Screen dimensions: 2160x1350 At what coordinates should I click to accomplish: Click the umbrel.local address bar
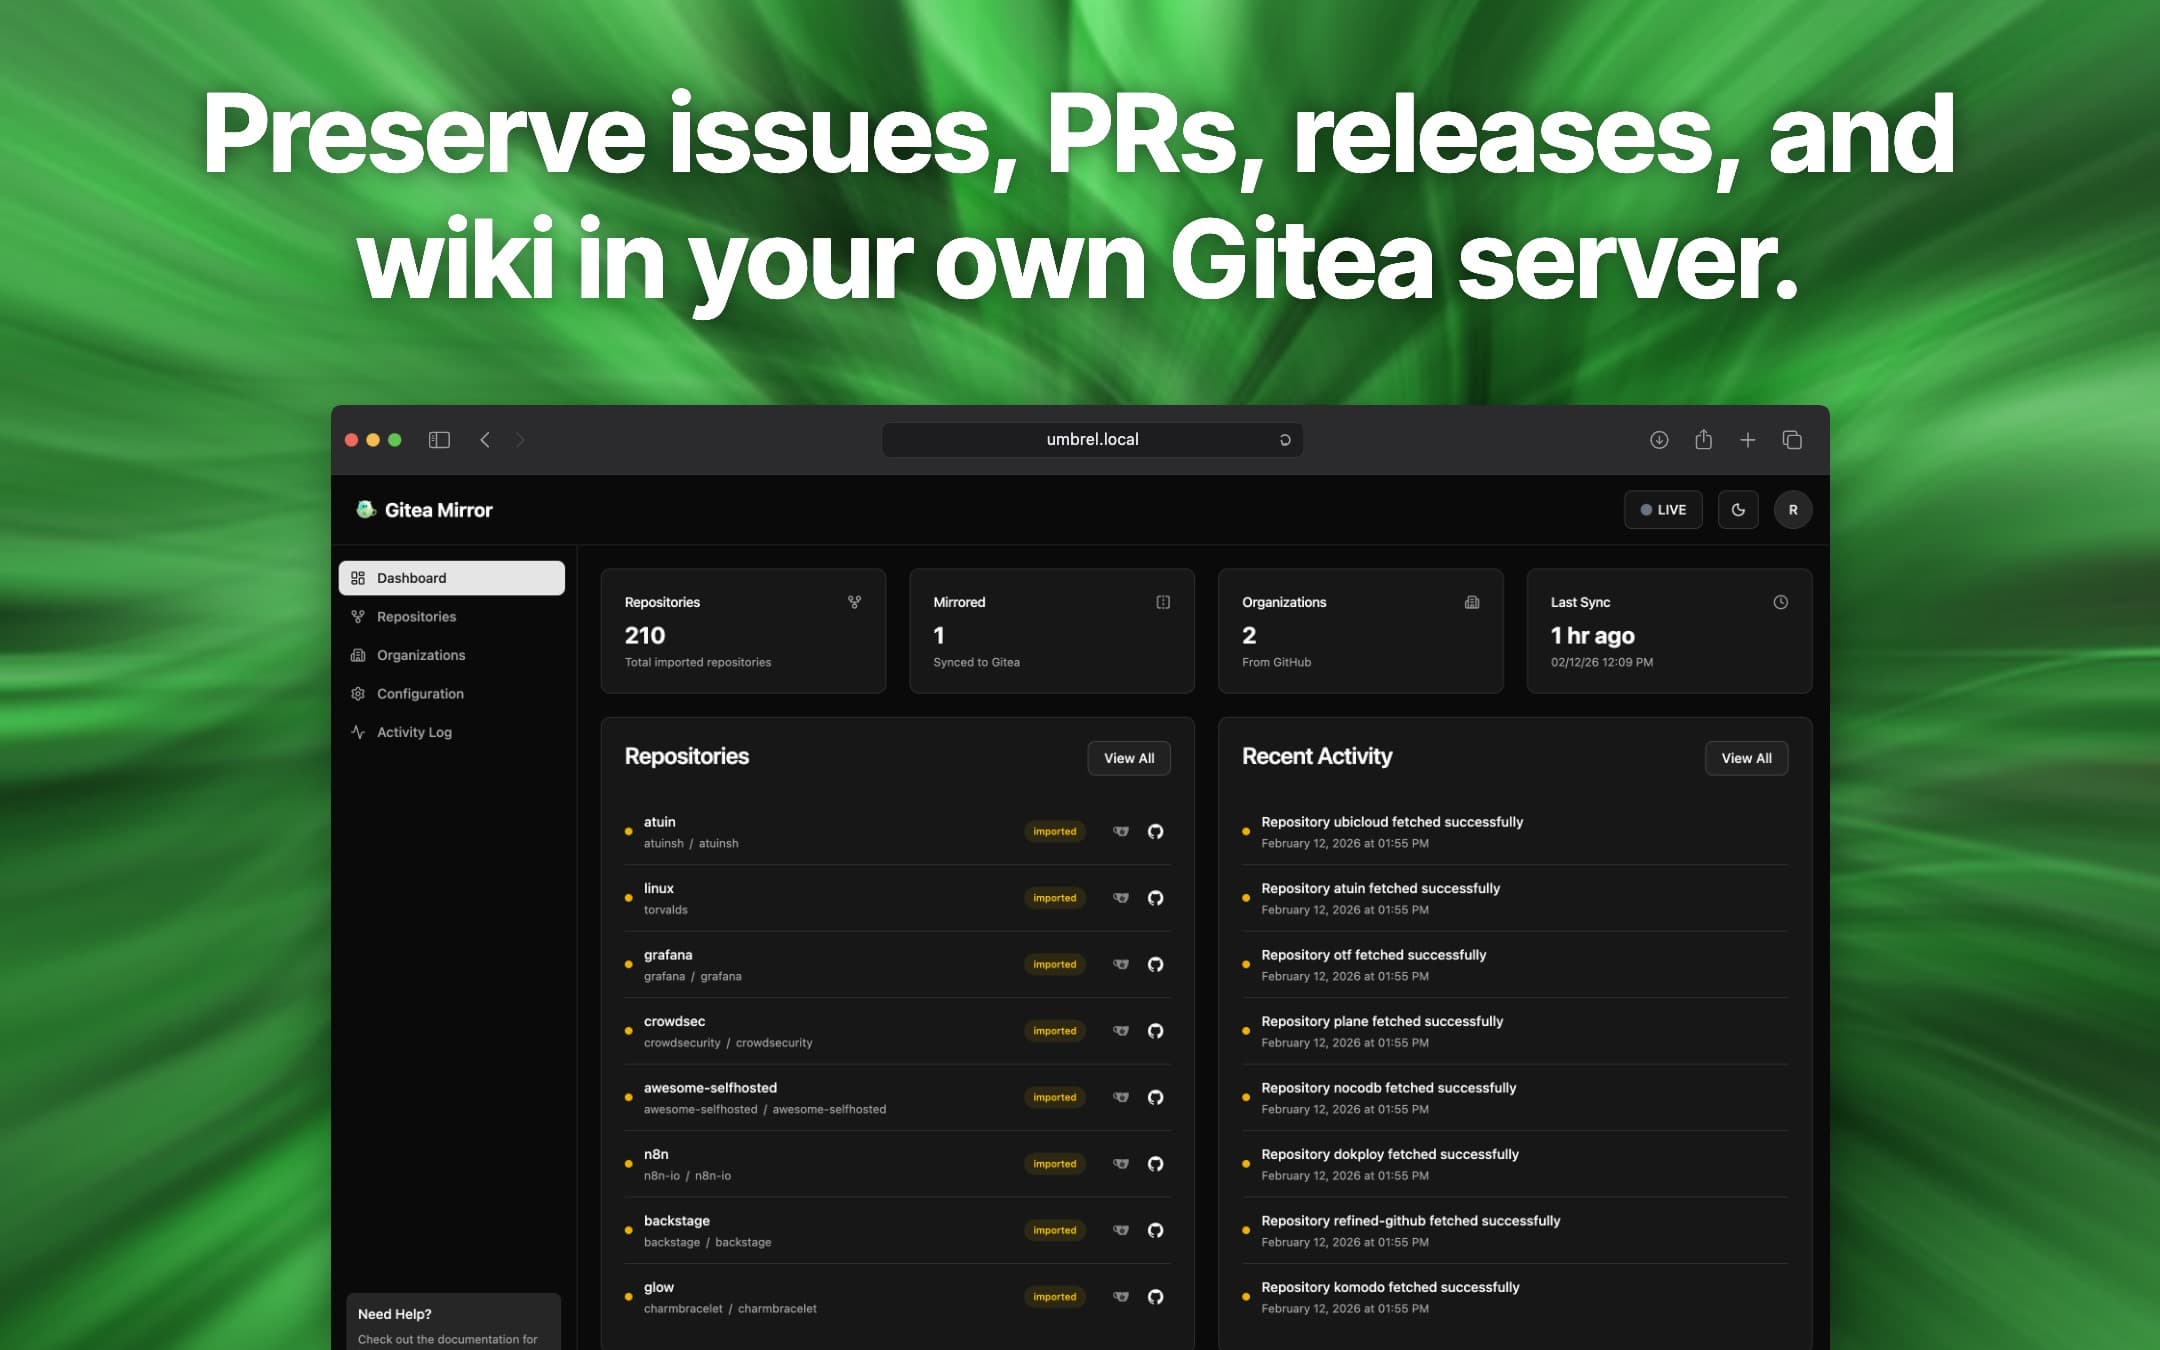click(x=1091, y=439)
